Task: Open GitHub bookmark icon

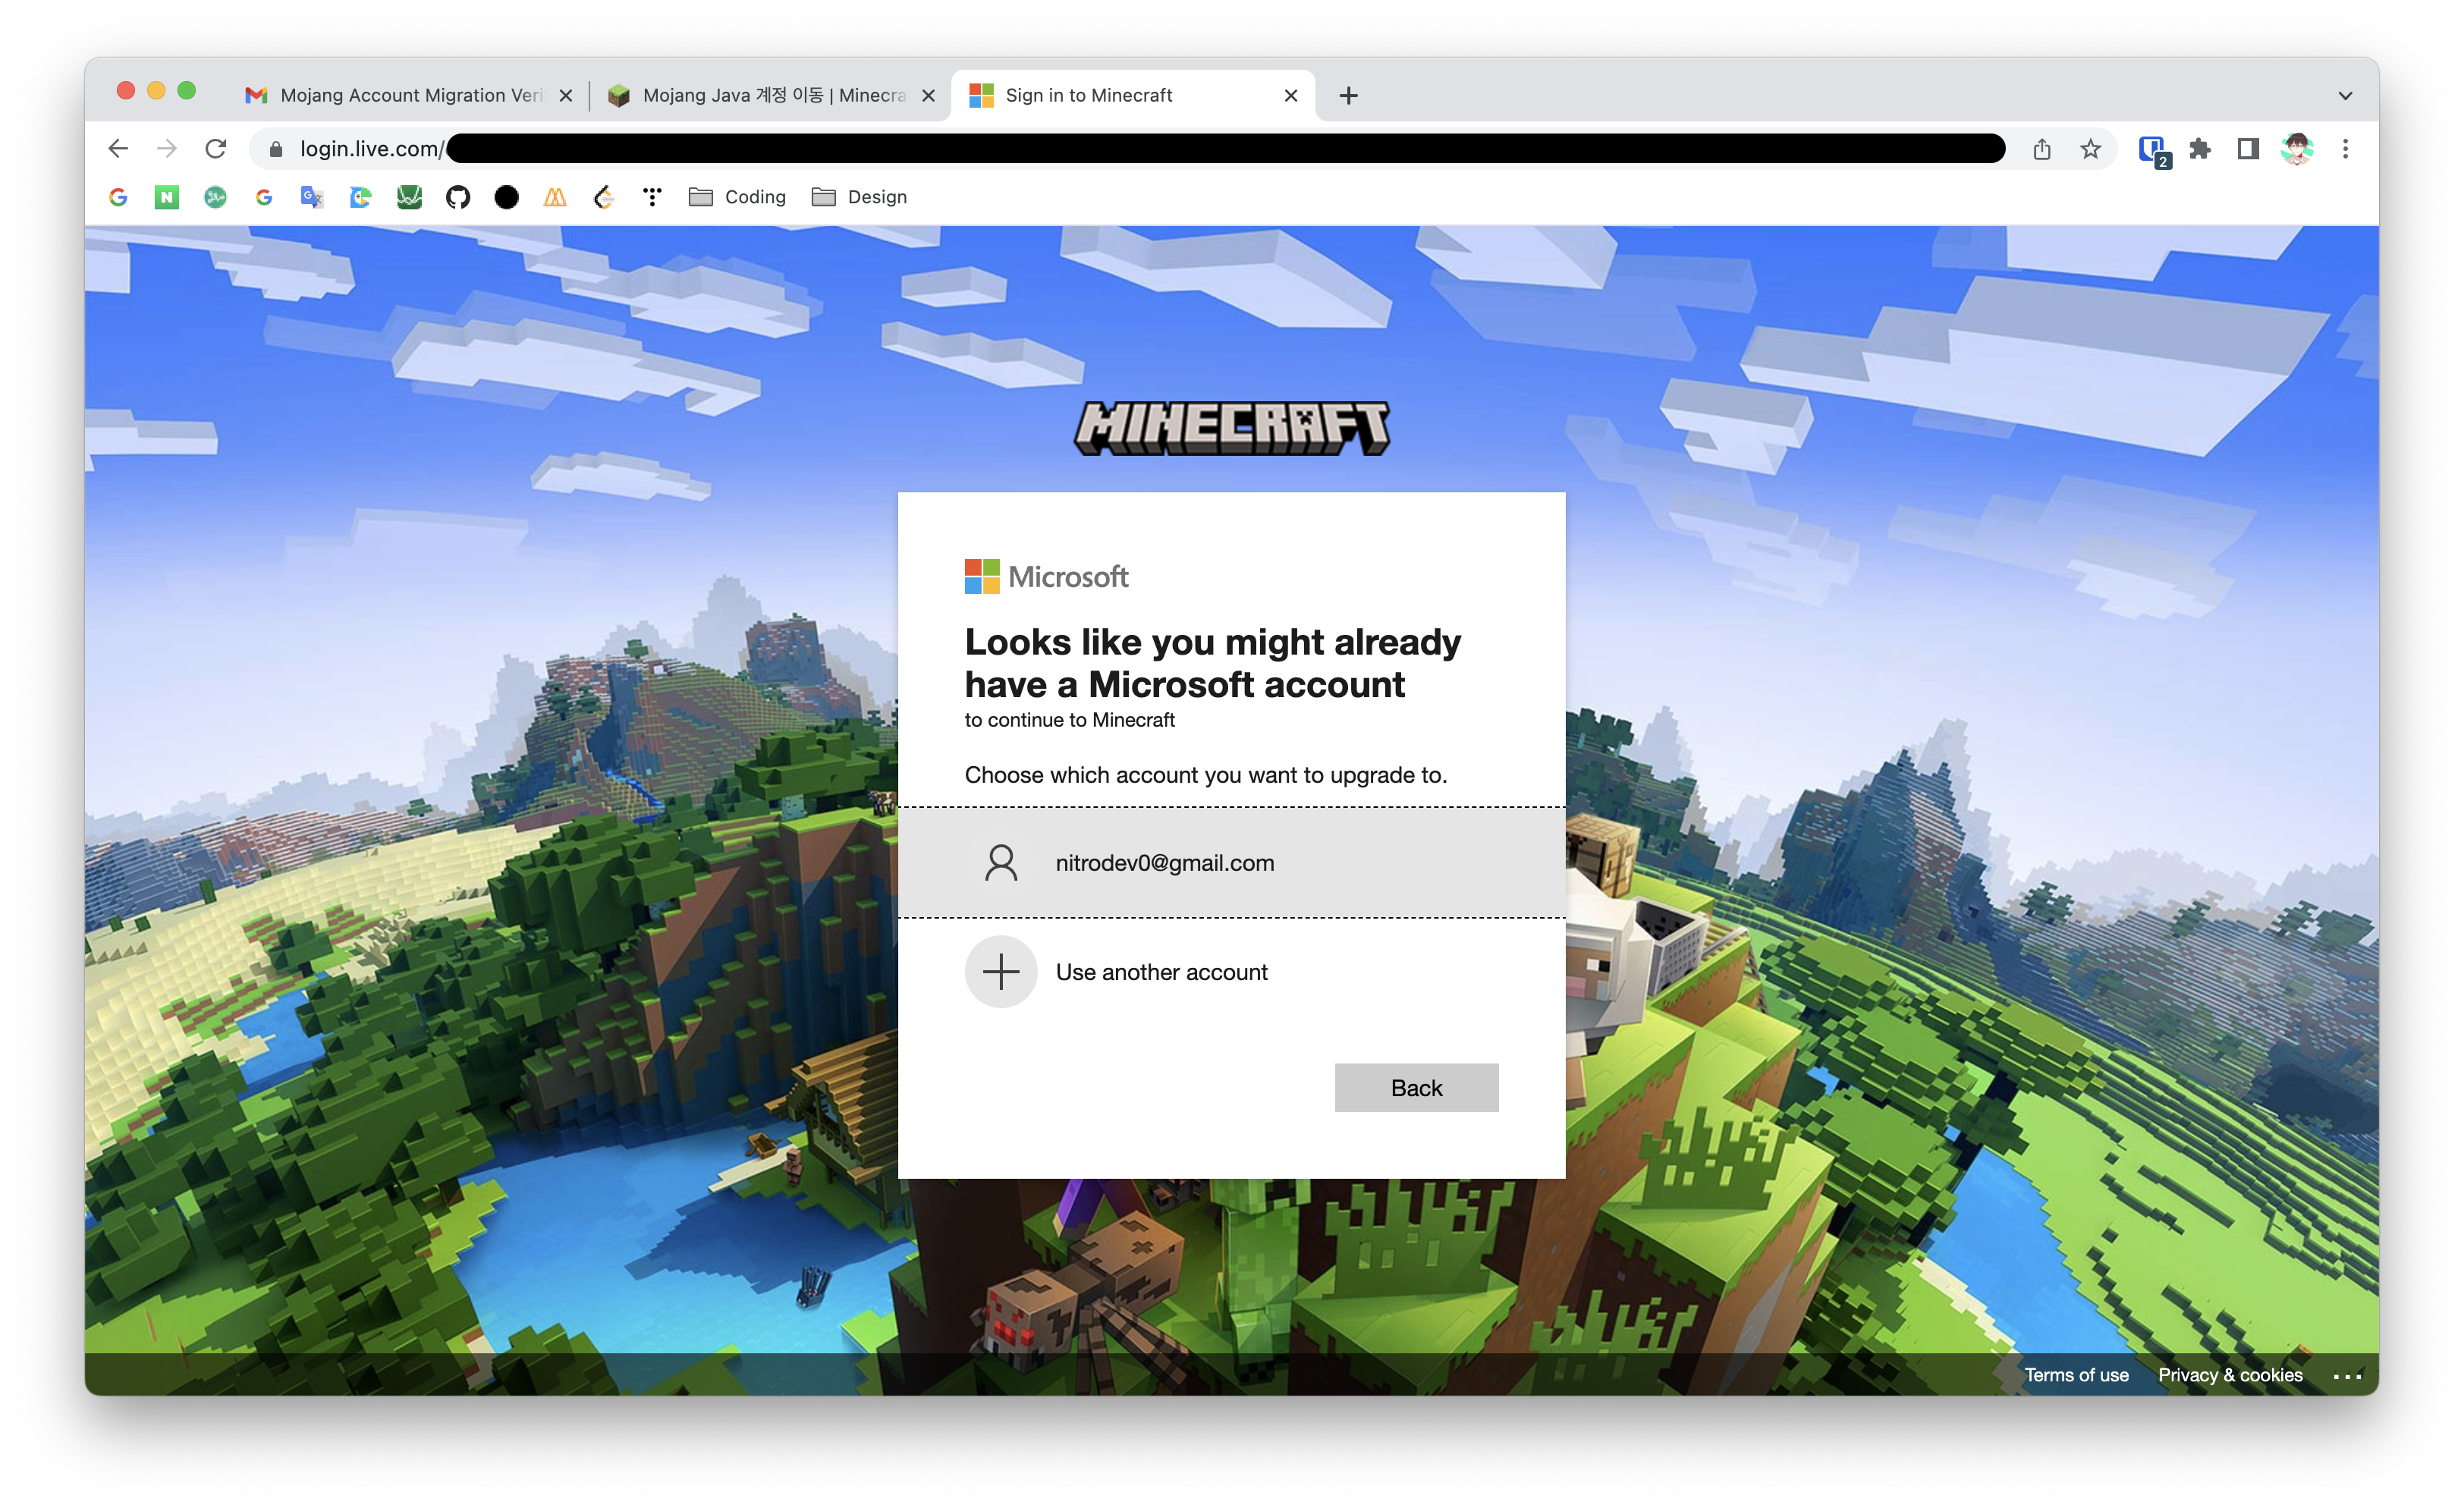Action: tap(458, 197)
